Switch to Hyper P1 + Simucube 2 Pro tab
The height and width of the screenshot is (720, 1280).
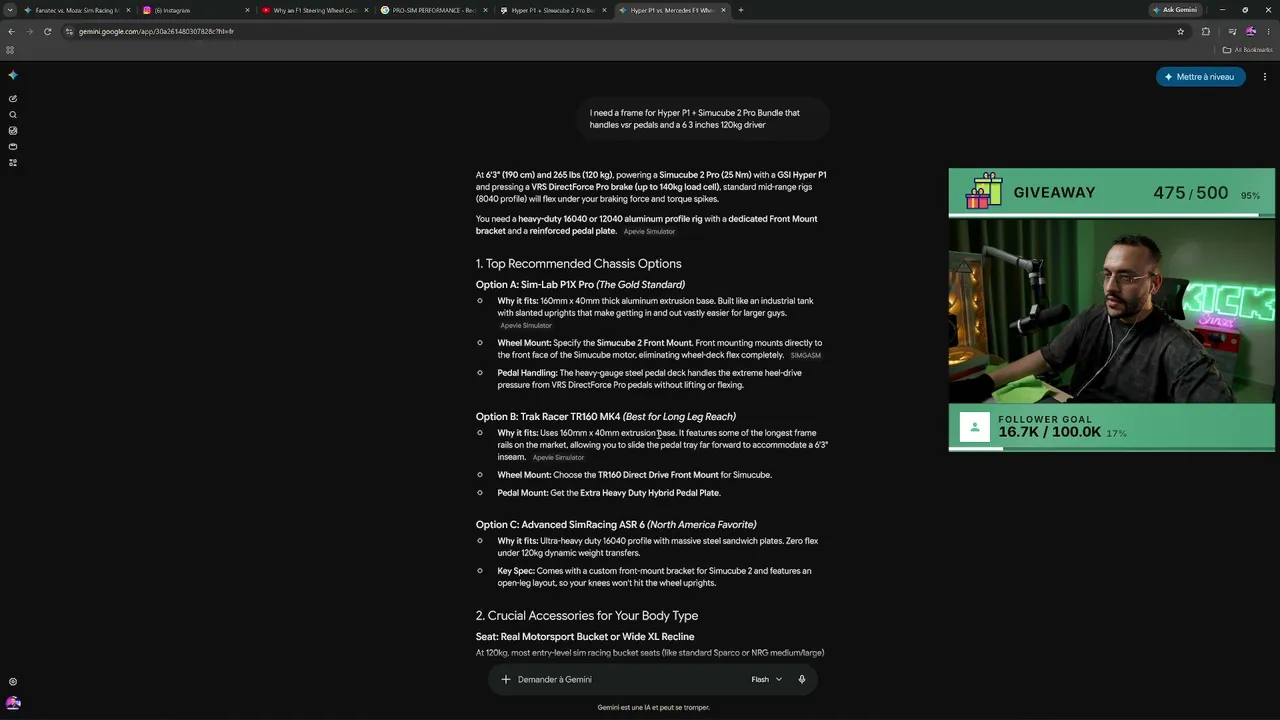[x=552, y=10]
